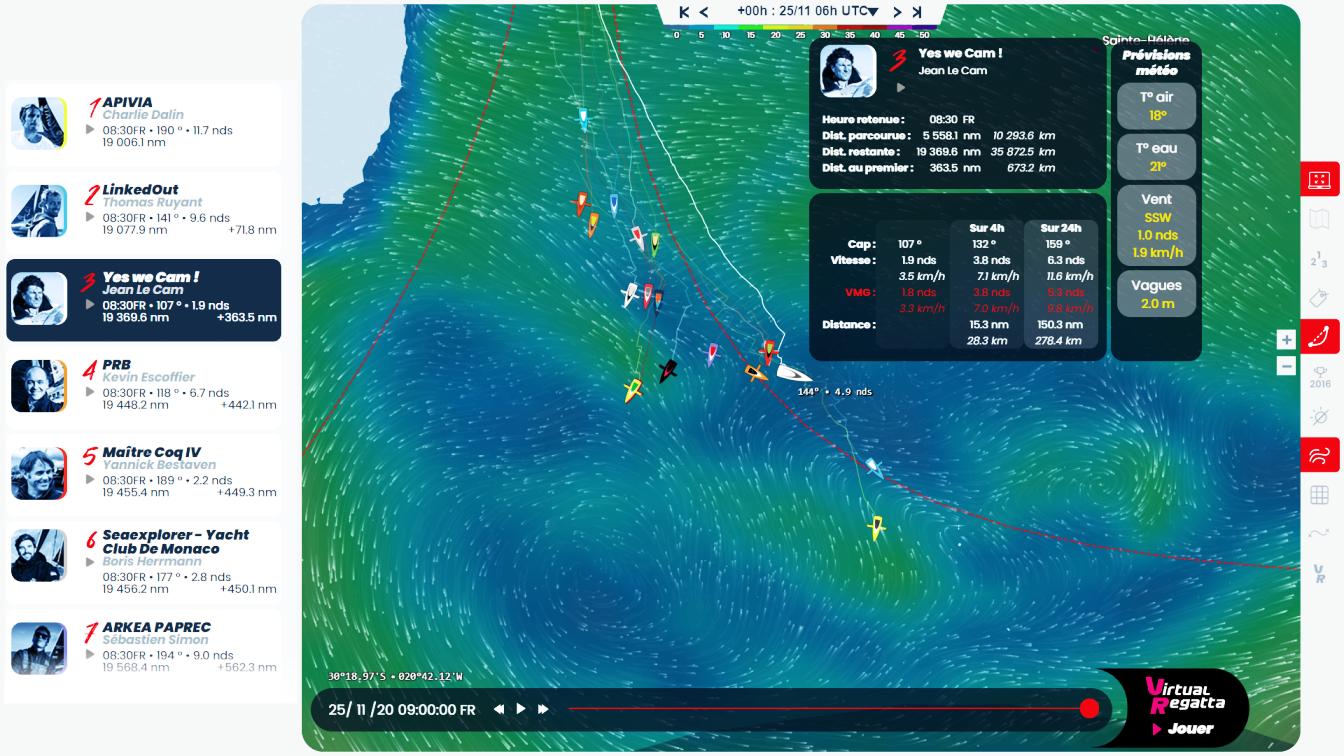Toggle the dashboard screen icon in sidebar
This screenshot has width=1344, height=756.
[x=1319, y=180]
